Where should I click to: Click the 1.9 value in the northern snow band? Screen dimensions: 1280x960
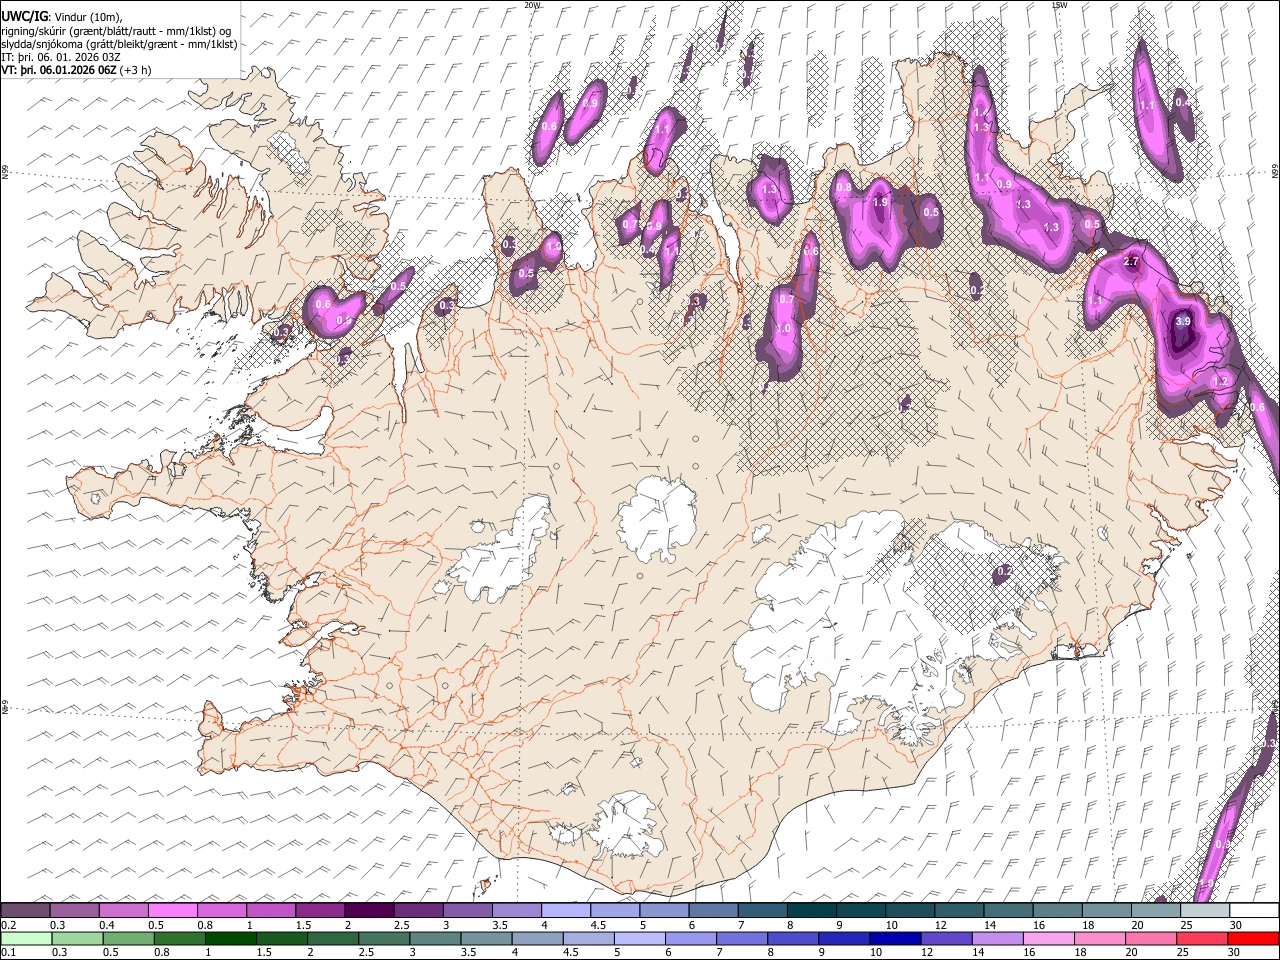point(880,202)
